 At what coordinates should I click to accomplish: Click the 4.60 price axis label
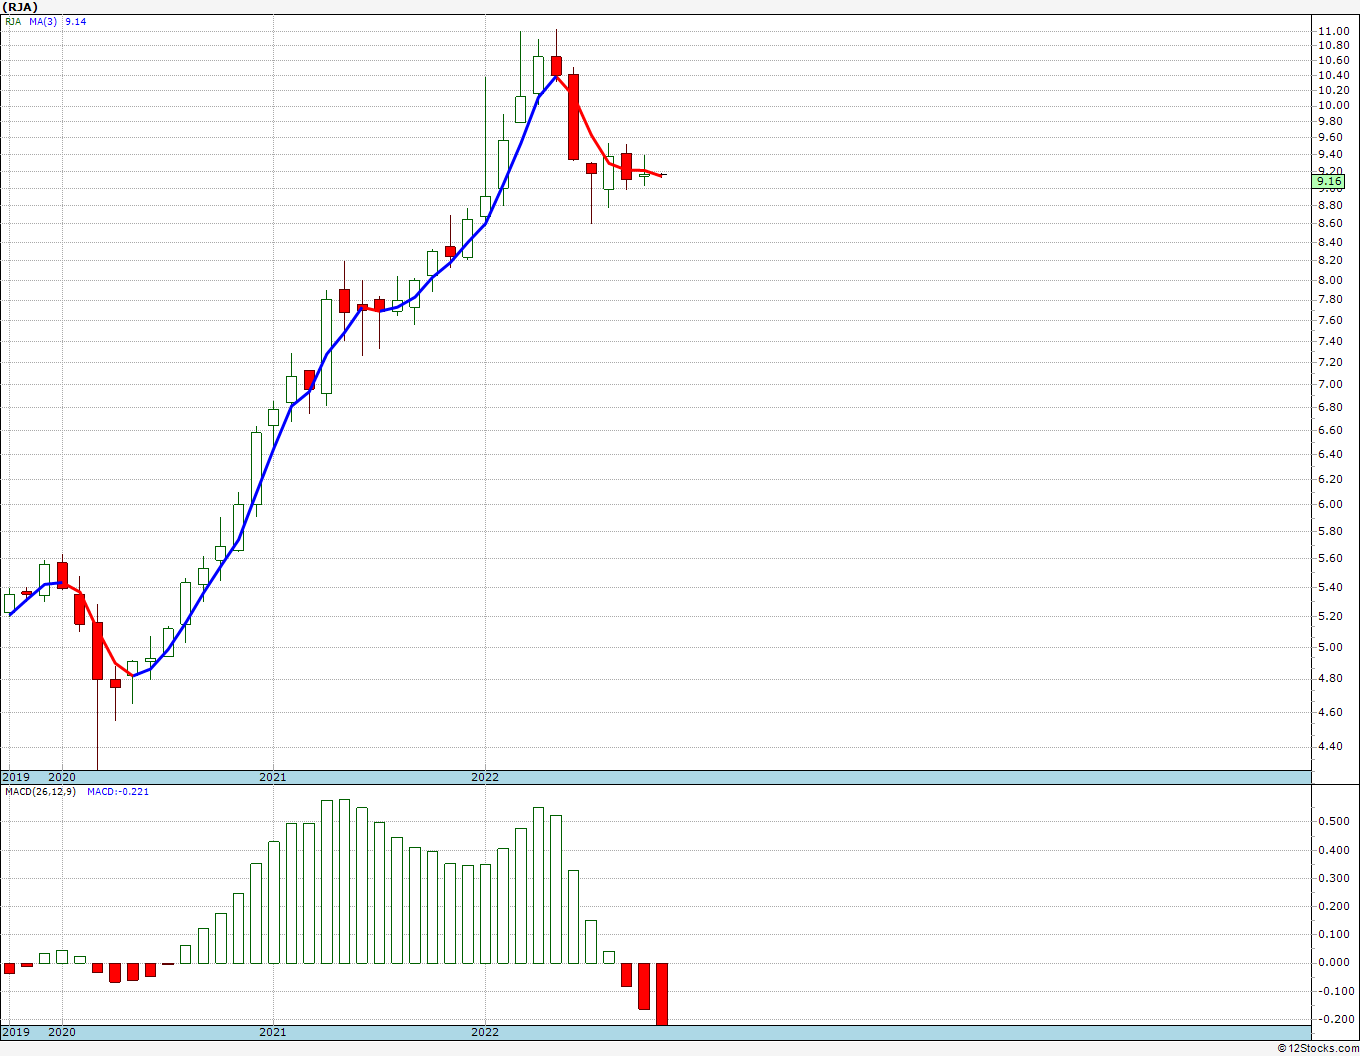tap(1331, 712)
